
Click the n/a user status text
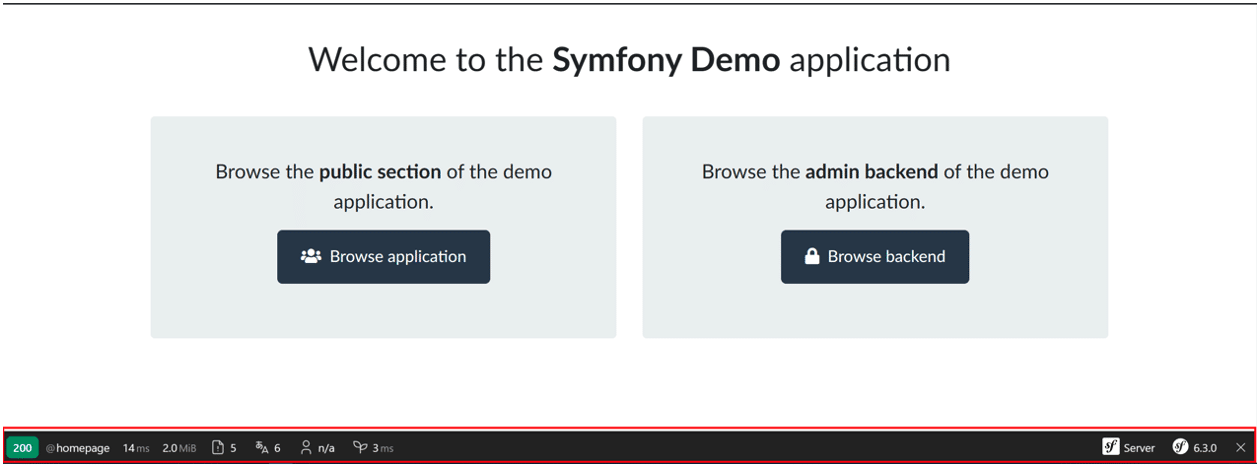pos(326,448)
